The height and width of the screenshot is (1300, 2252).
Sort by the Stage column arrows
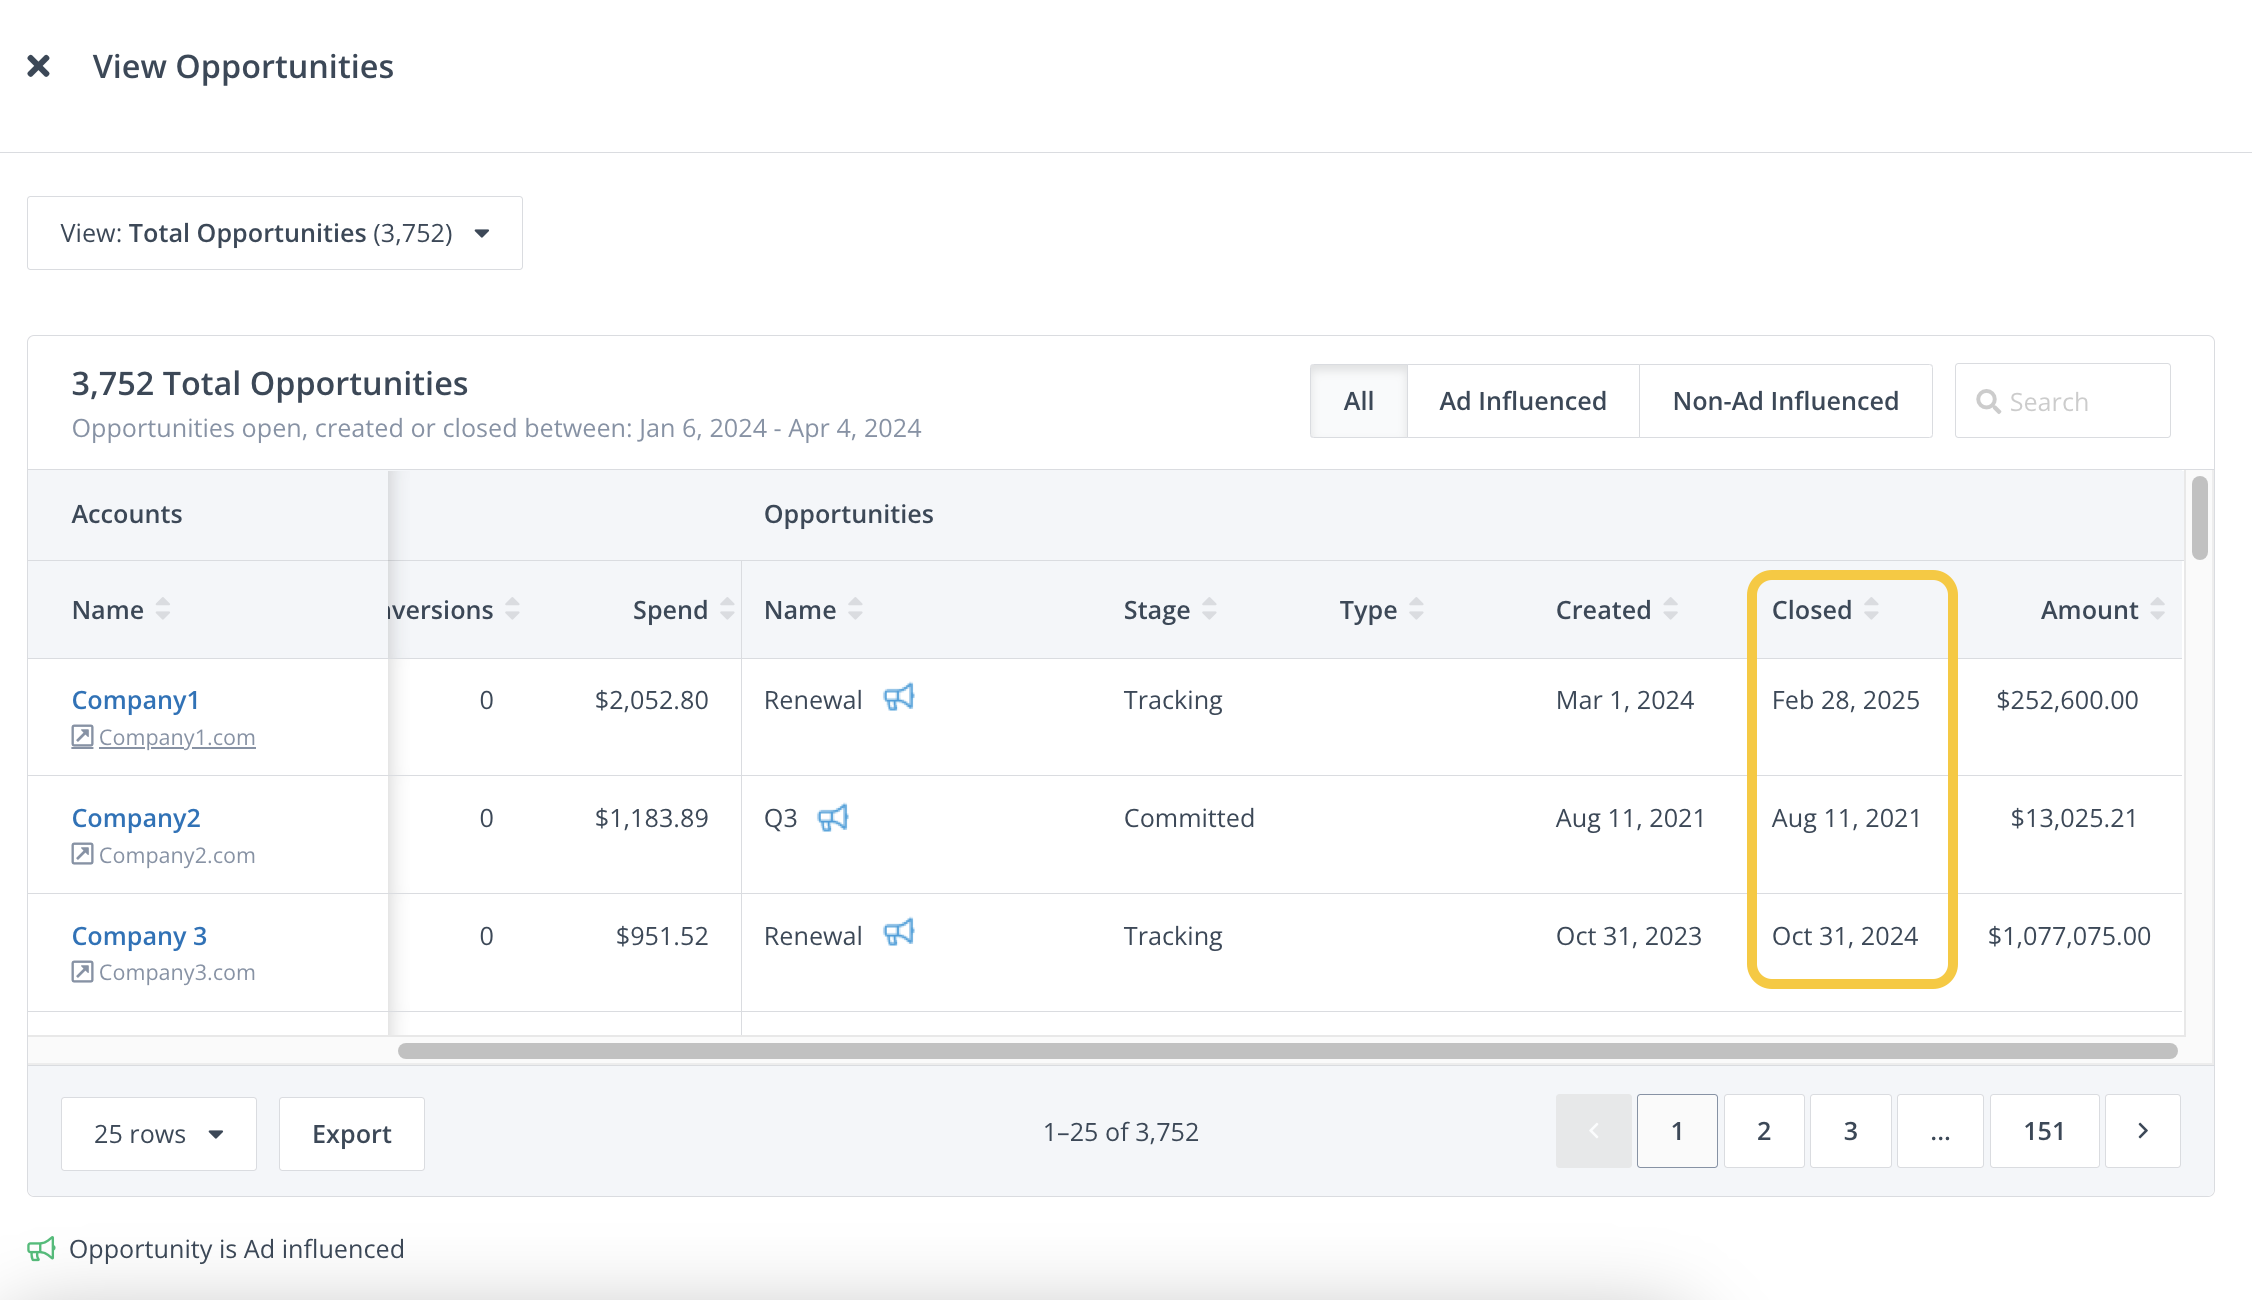(x=1209, y=609)
